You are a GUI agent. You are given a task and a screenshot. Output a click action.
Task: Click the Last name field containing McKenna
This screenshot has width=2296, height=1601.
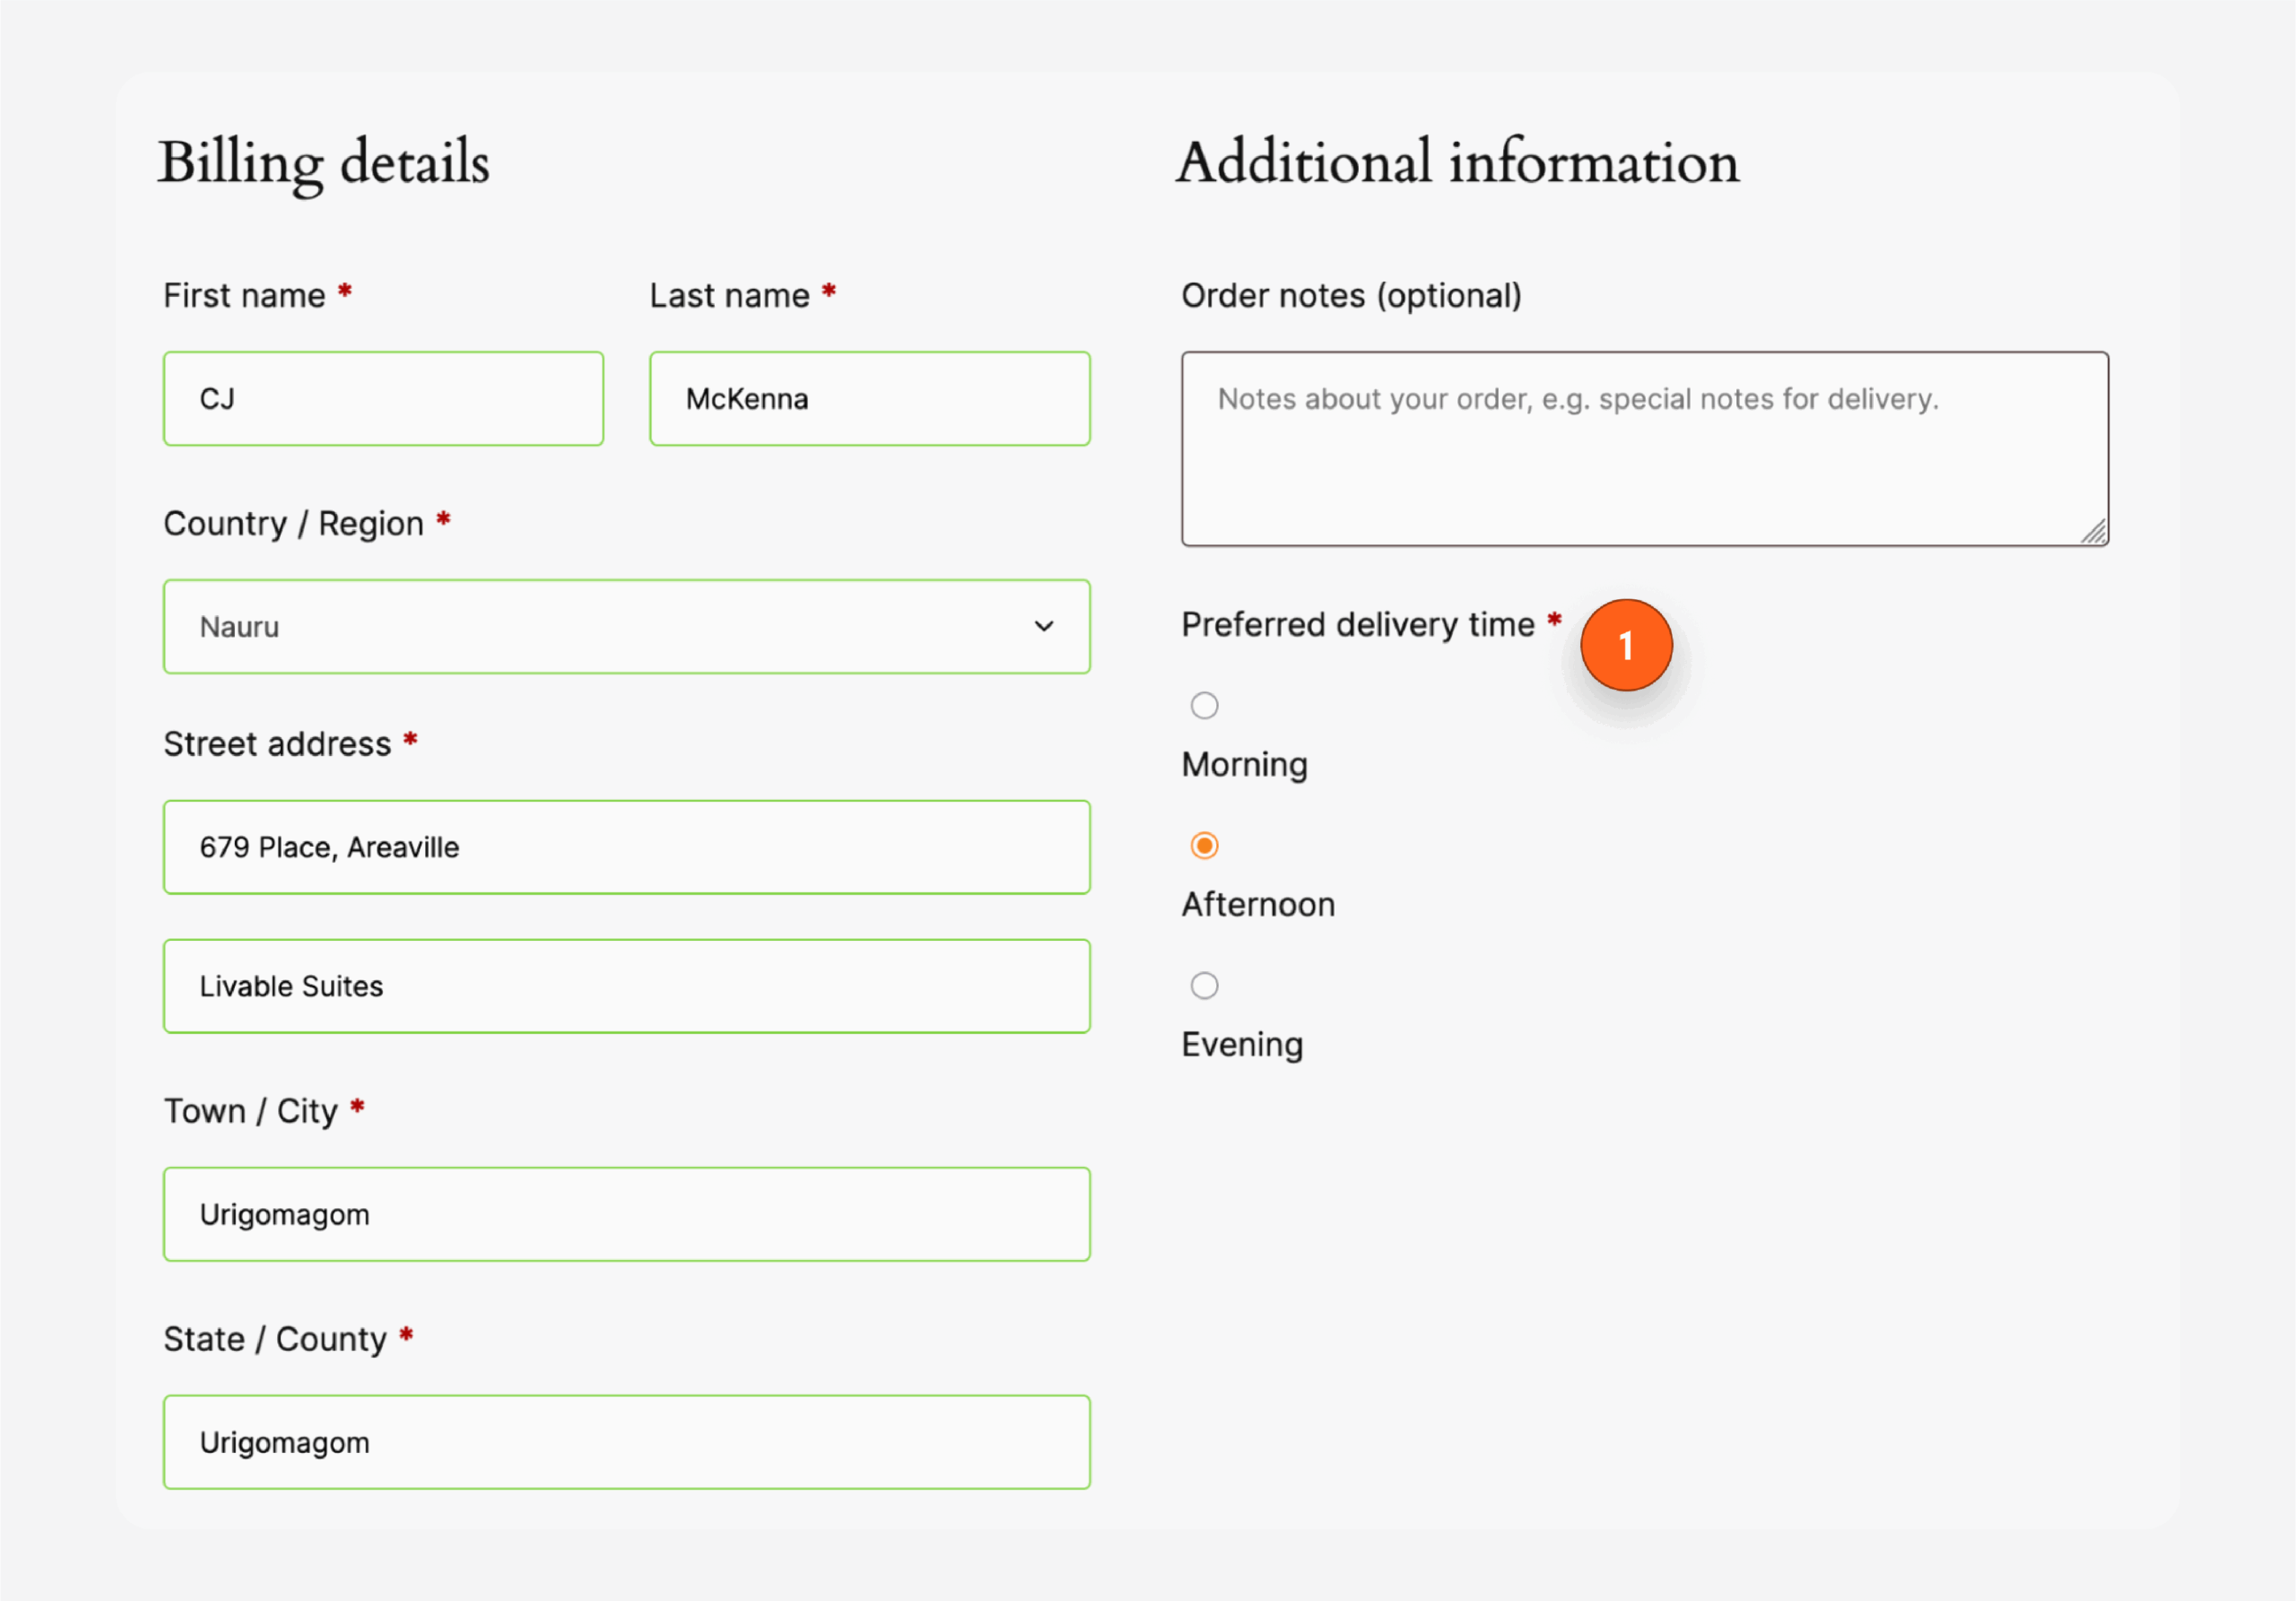pos(868,398)
